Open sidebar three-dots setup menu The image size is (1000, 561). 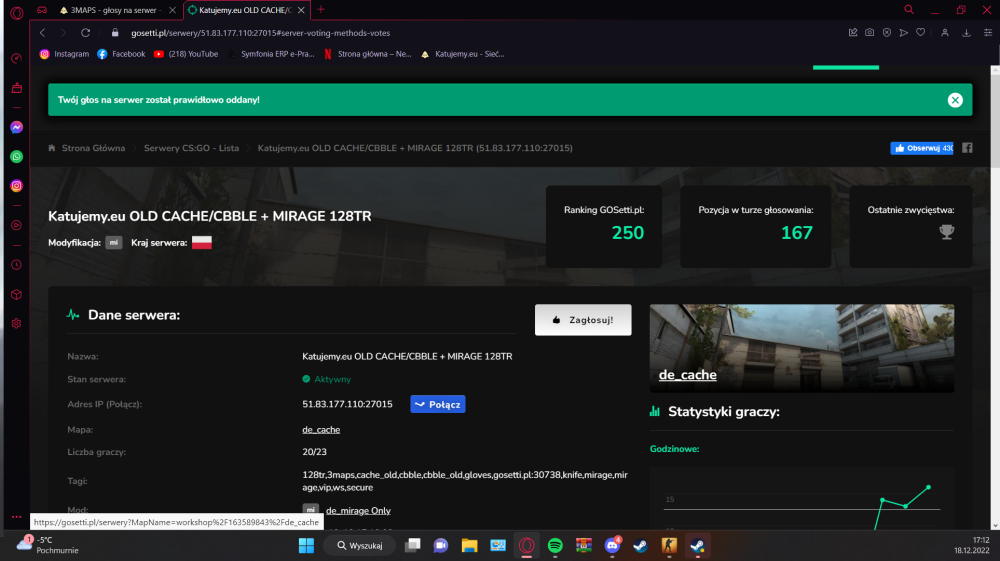[17, 517]
